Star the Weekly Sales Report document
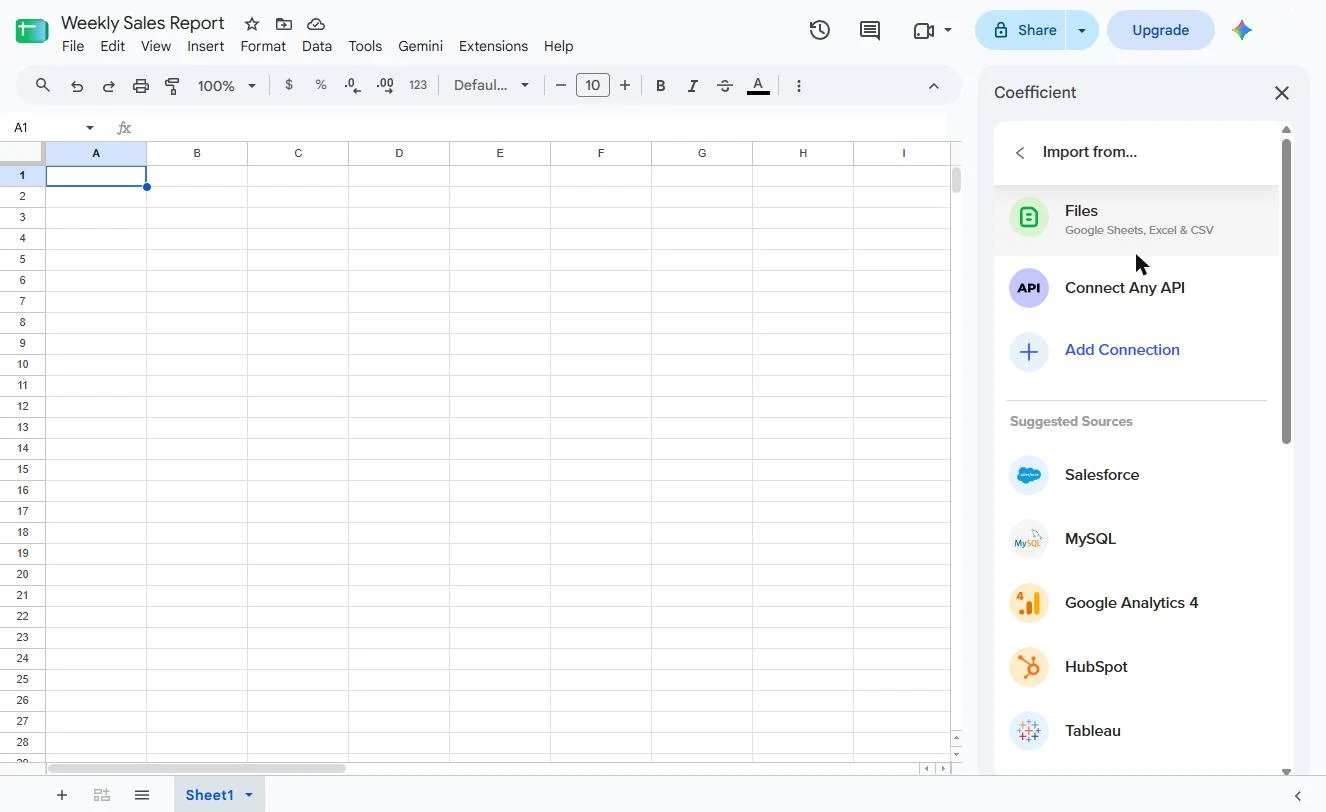This screenshot has width=1326, height=812. 252,24
